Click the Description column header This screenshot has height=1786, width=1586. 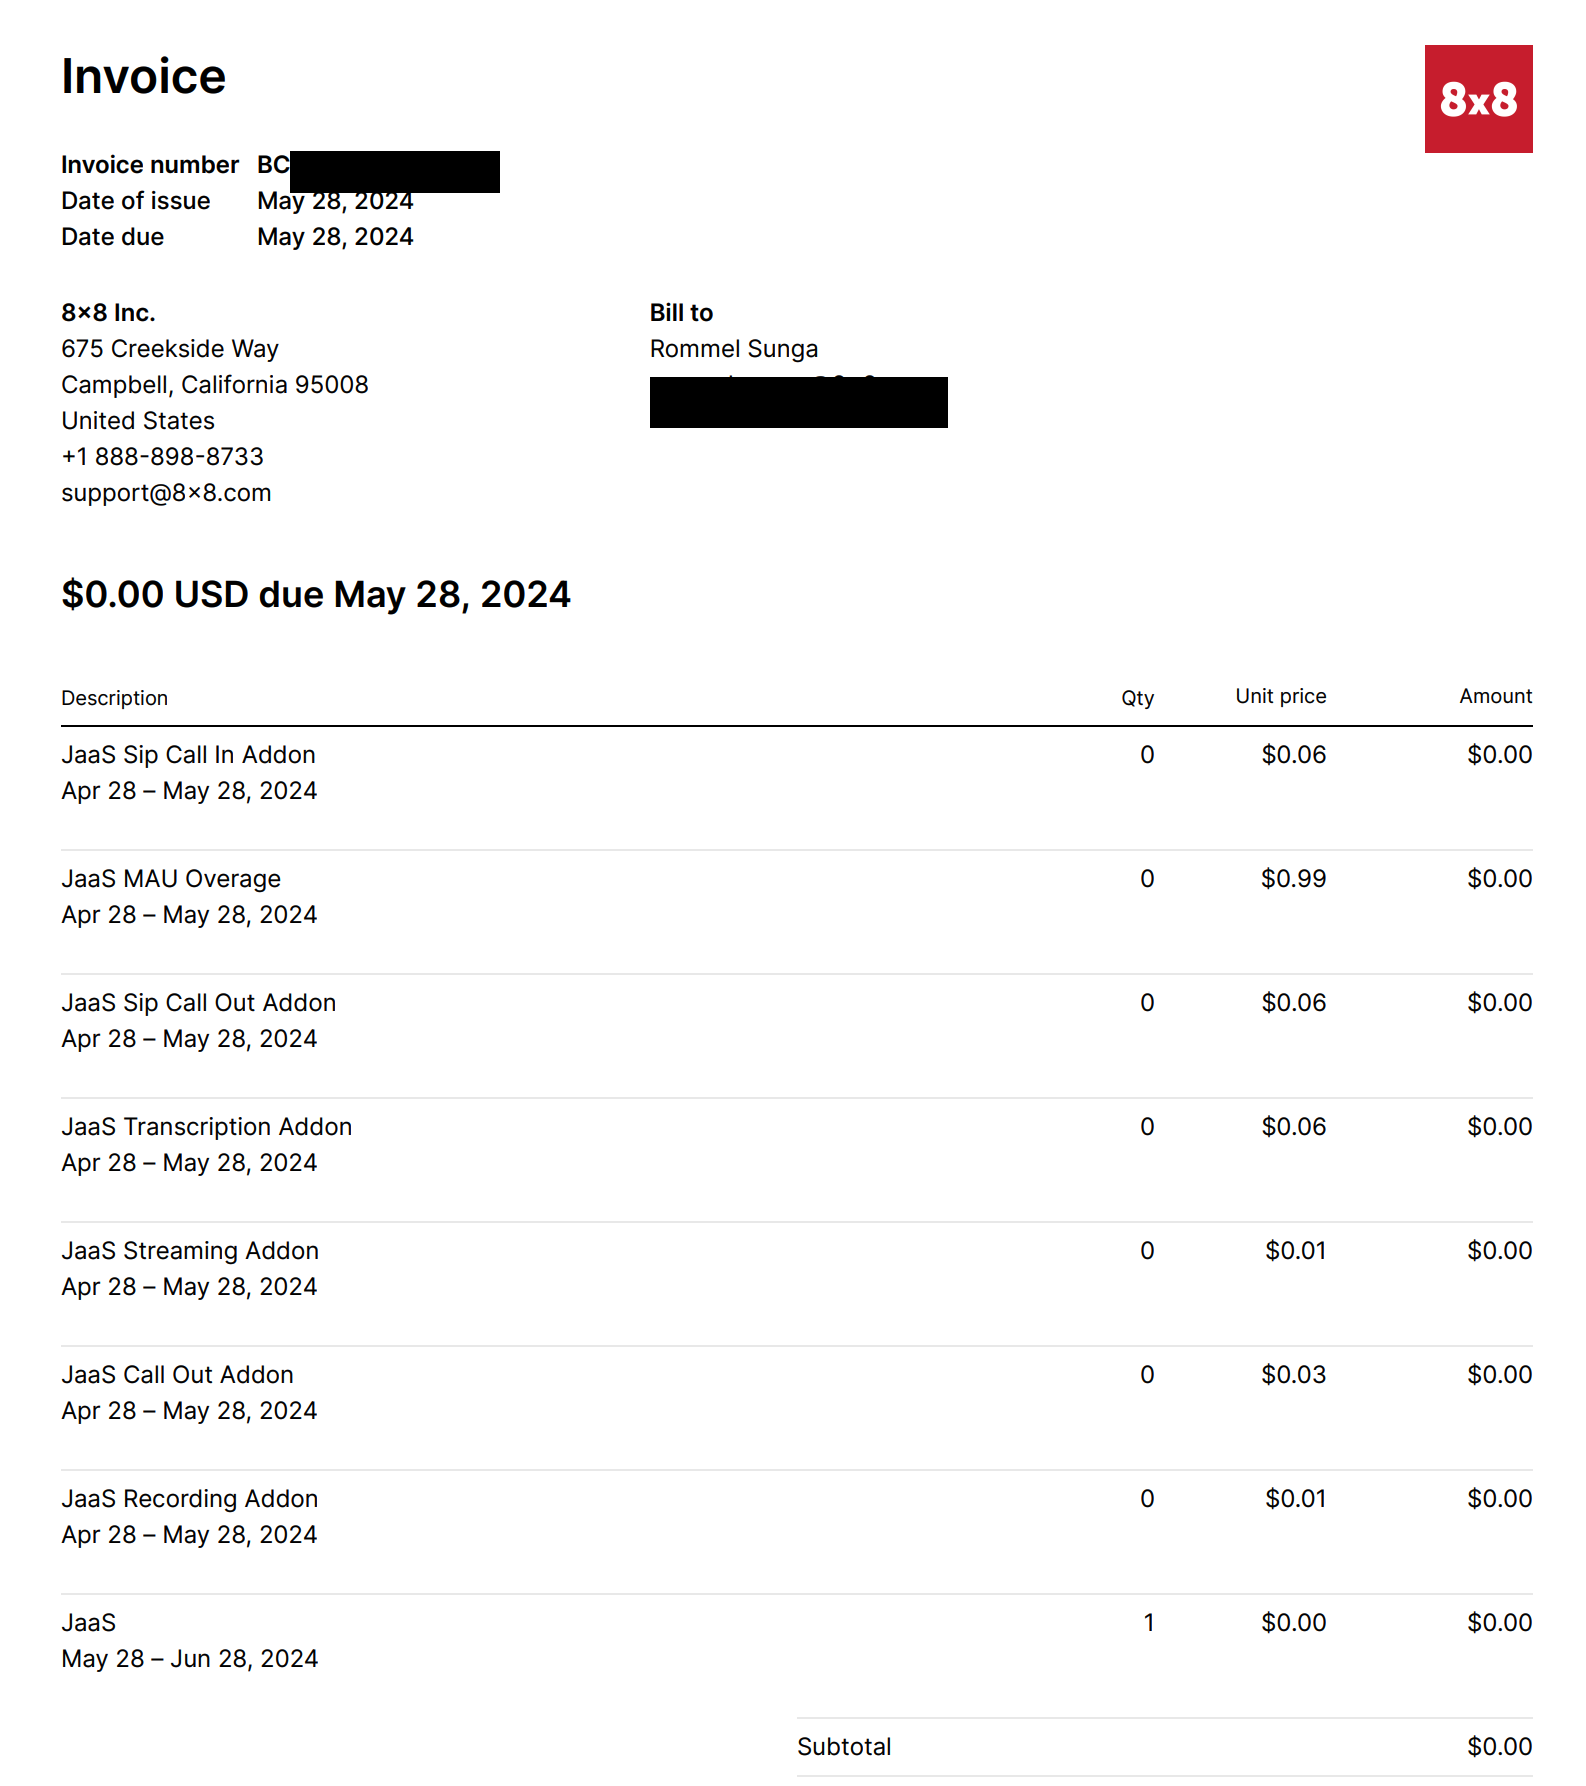point(114,698)
